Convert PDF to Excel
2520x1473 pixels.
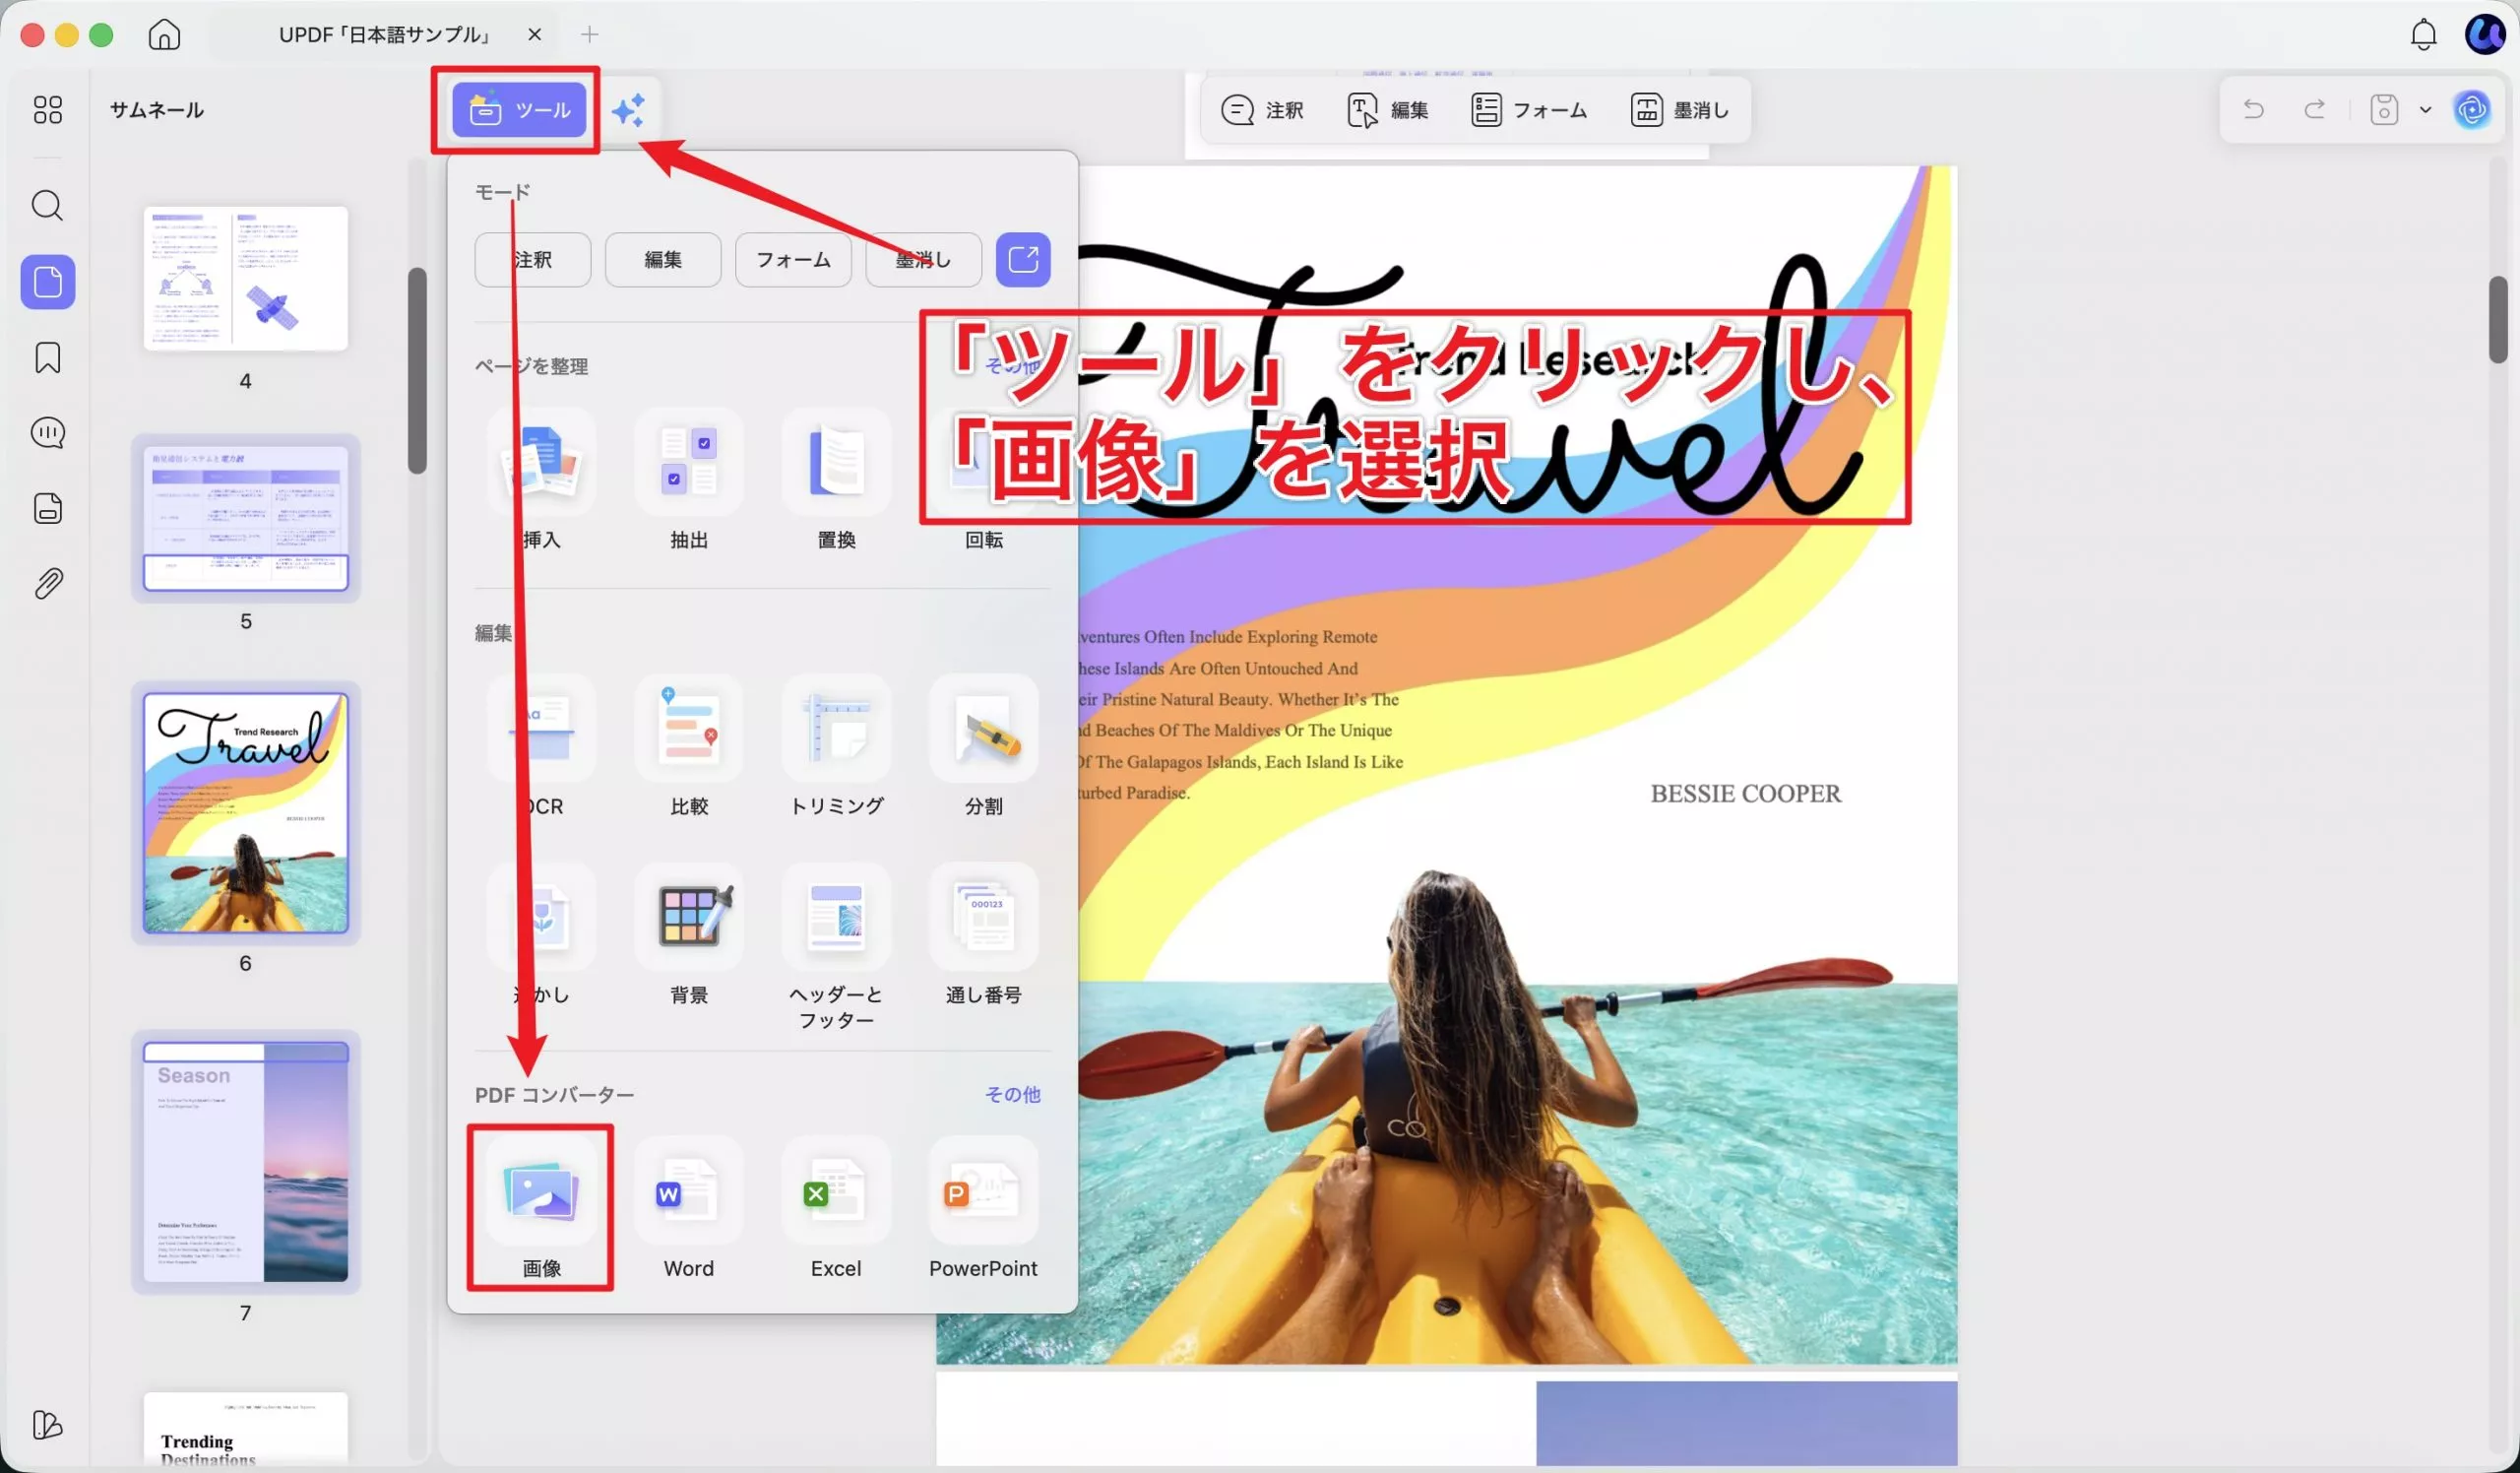tap(836, 1209)
